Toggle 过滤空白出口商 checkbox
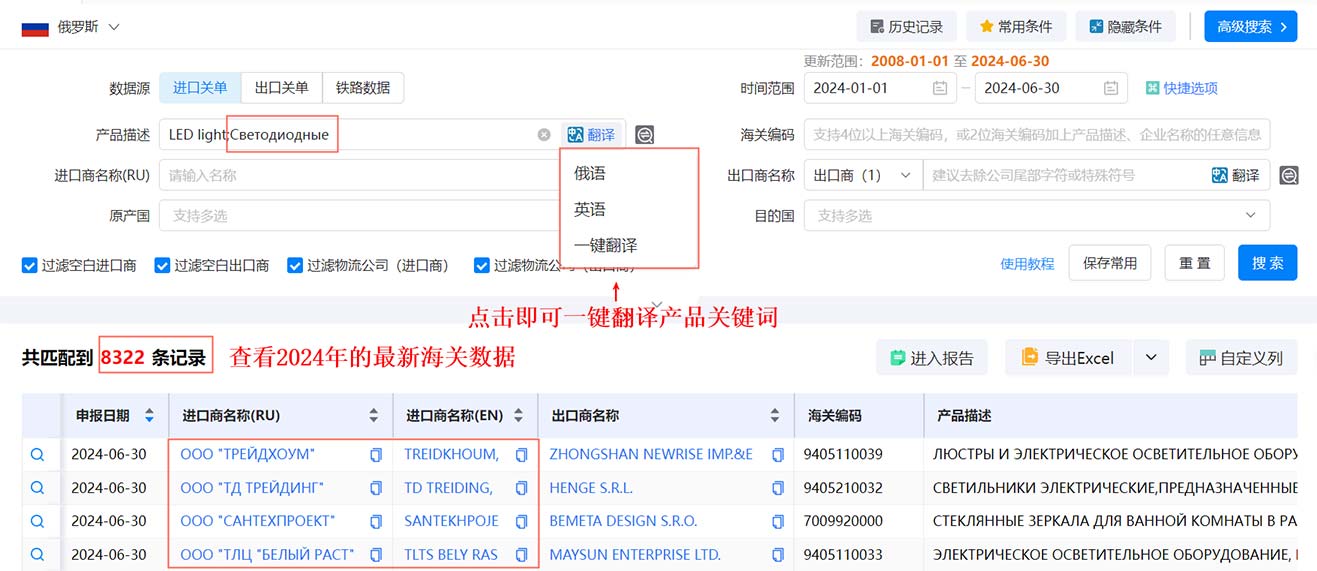The height and width of the screenshot is (571, 1317). (162, 266)
